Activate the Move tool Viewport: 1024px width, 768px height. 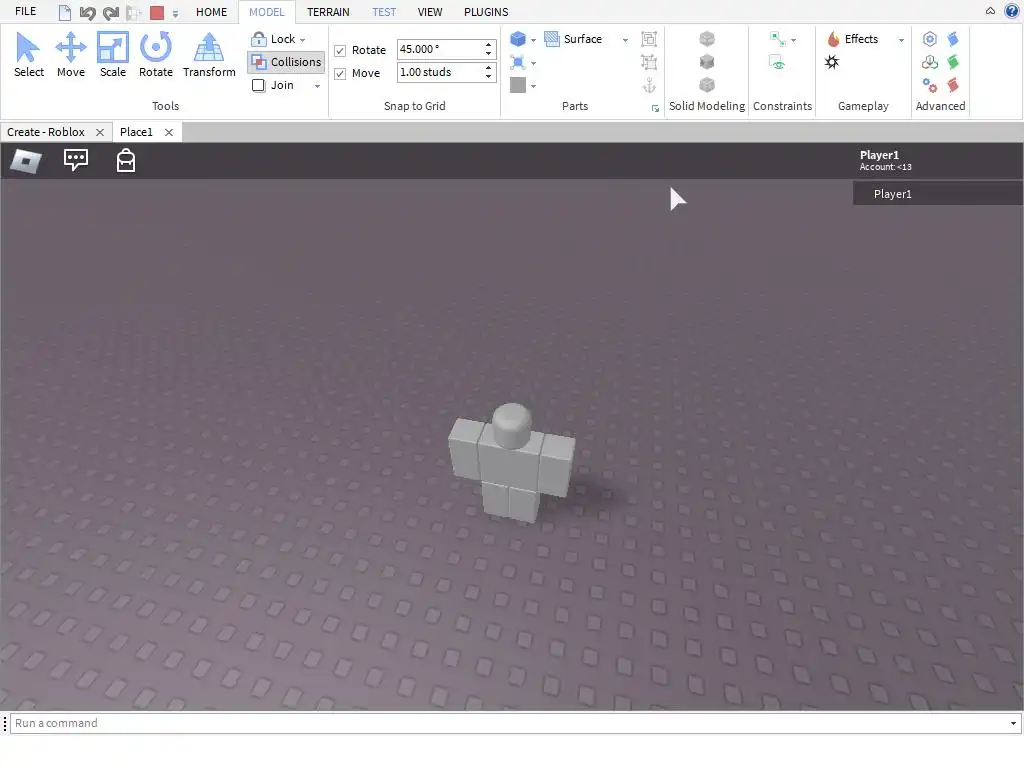tap(71, 55)
